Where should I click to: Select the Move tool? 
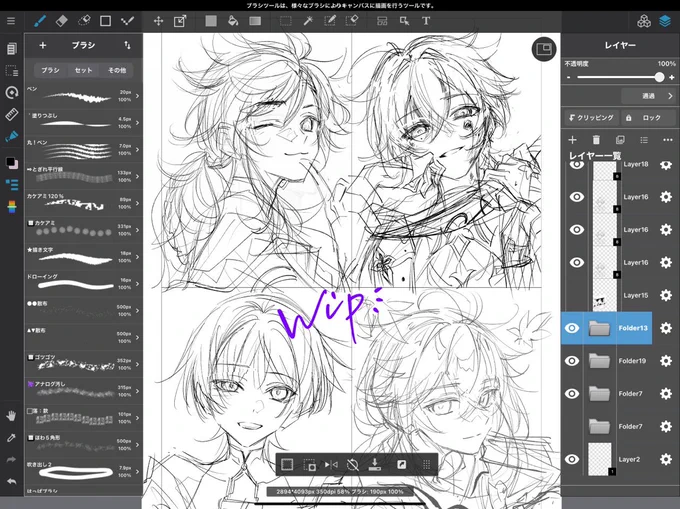tap(158, 21)
